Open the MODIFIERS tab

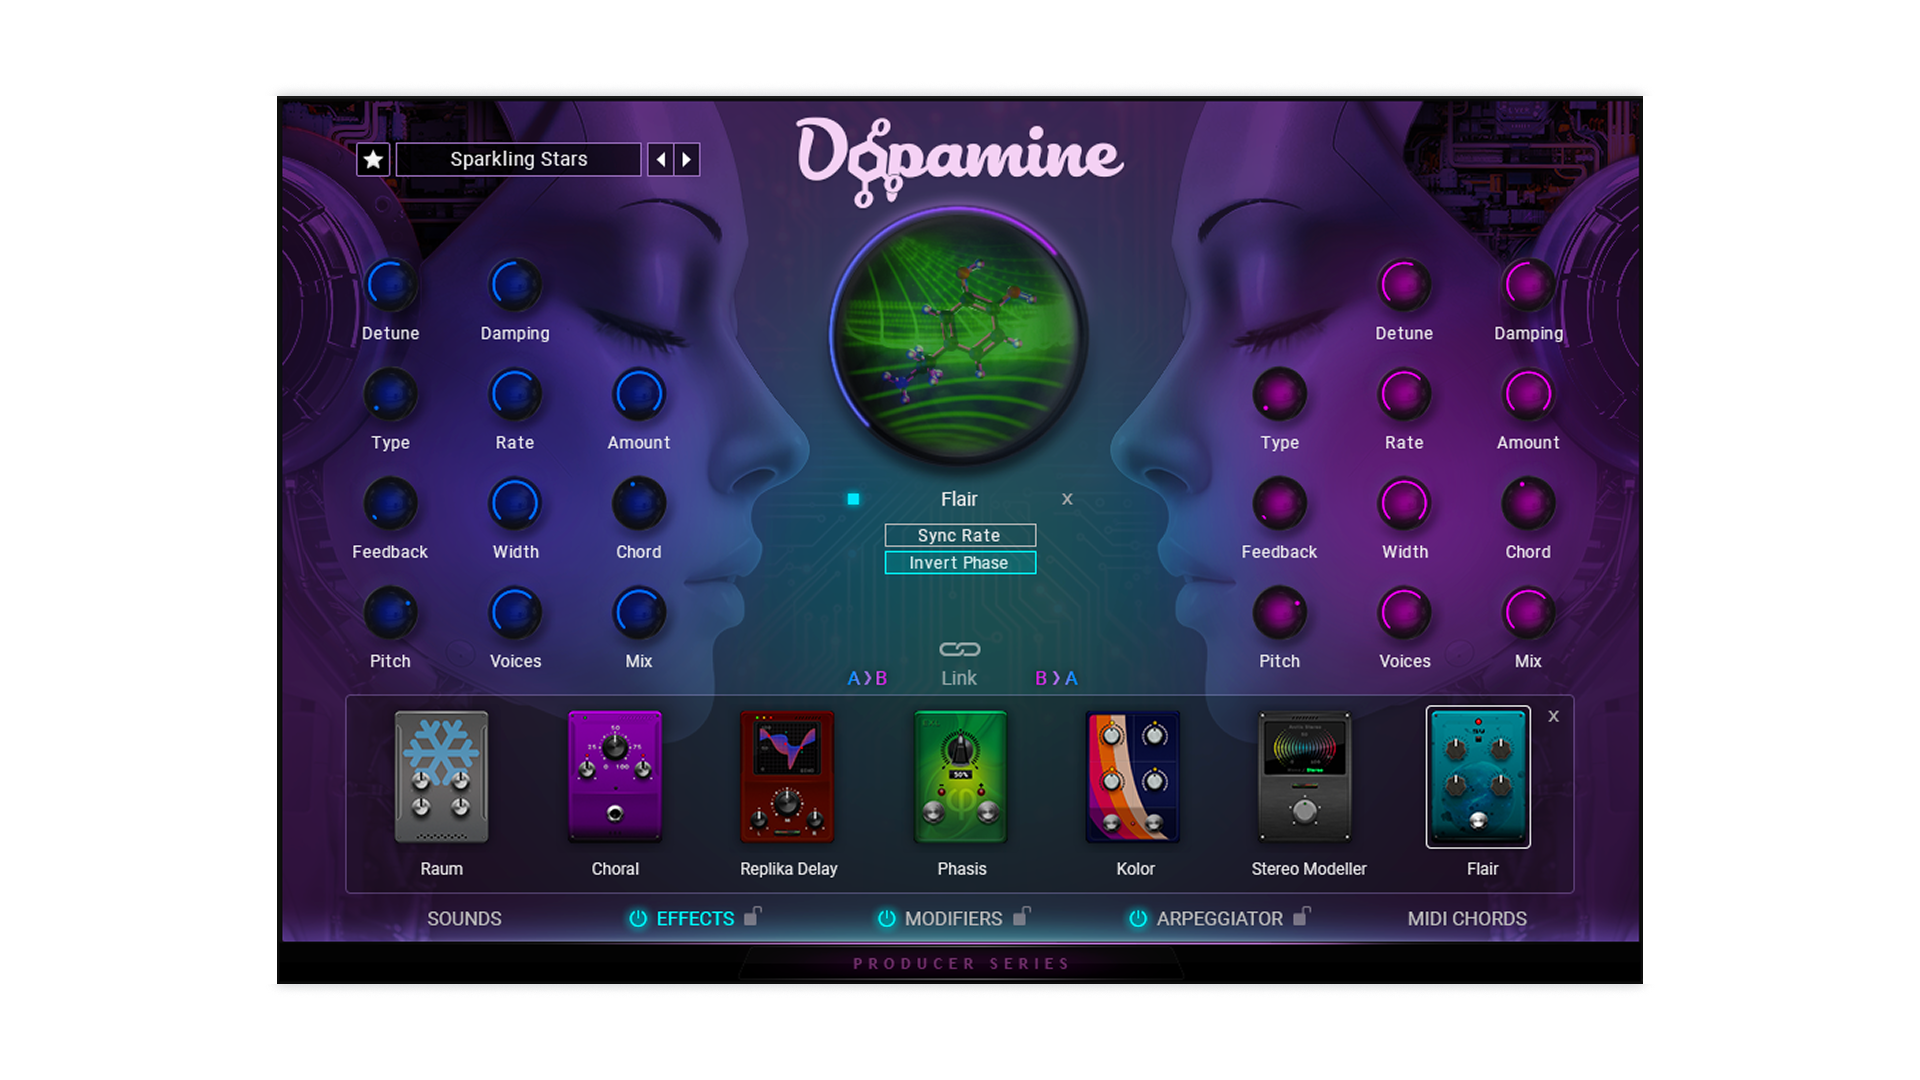[x=953, y=918]
